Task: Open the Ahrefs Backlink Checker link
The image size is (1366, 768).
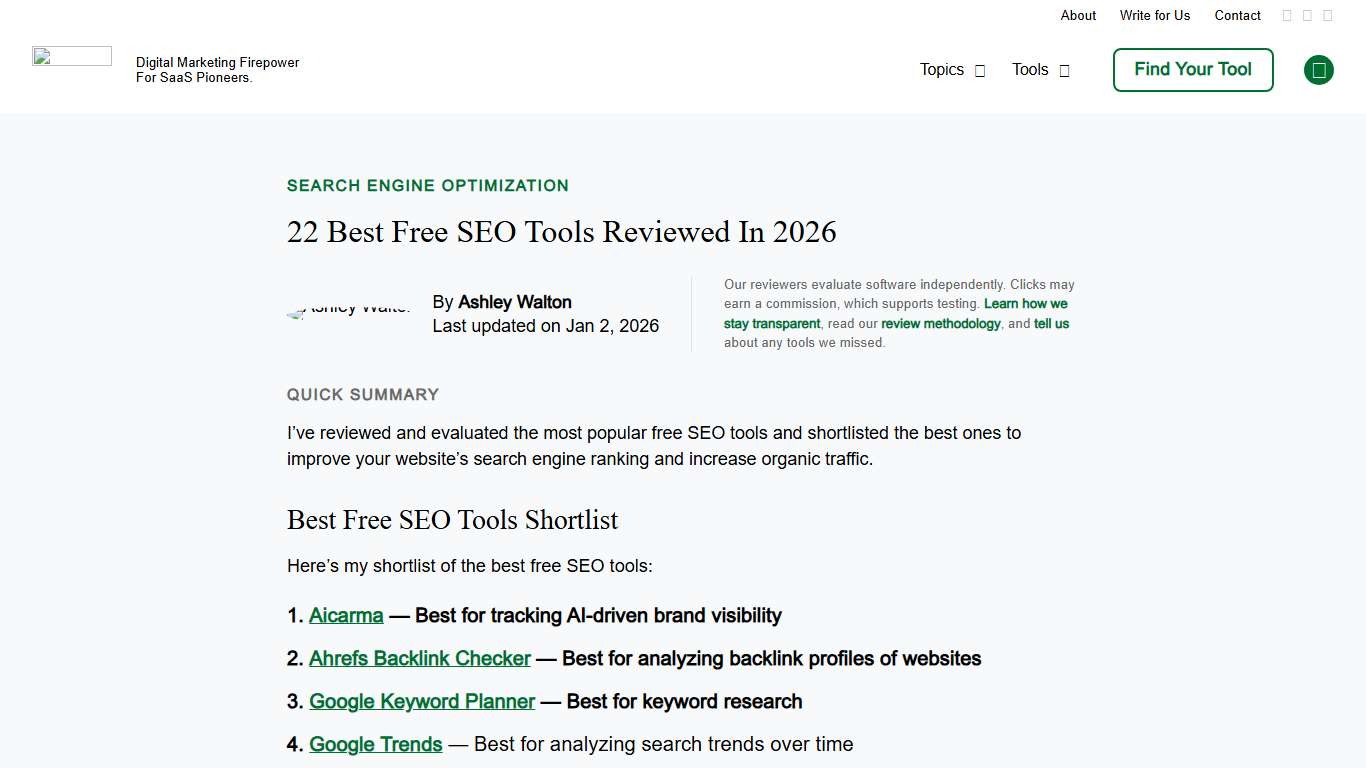Action: [419, 658]
